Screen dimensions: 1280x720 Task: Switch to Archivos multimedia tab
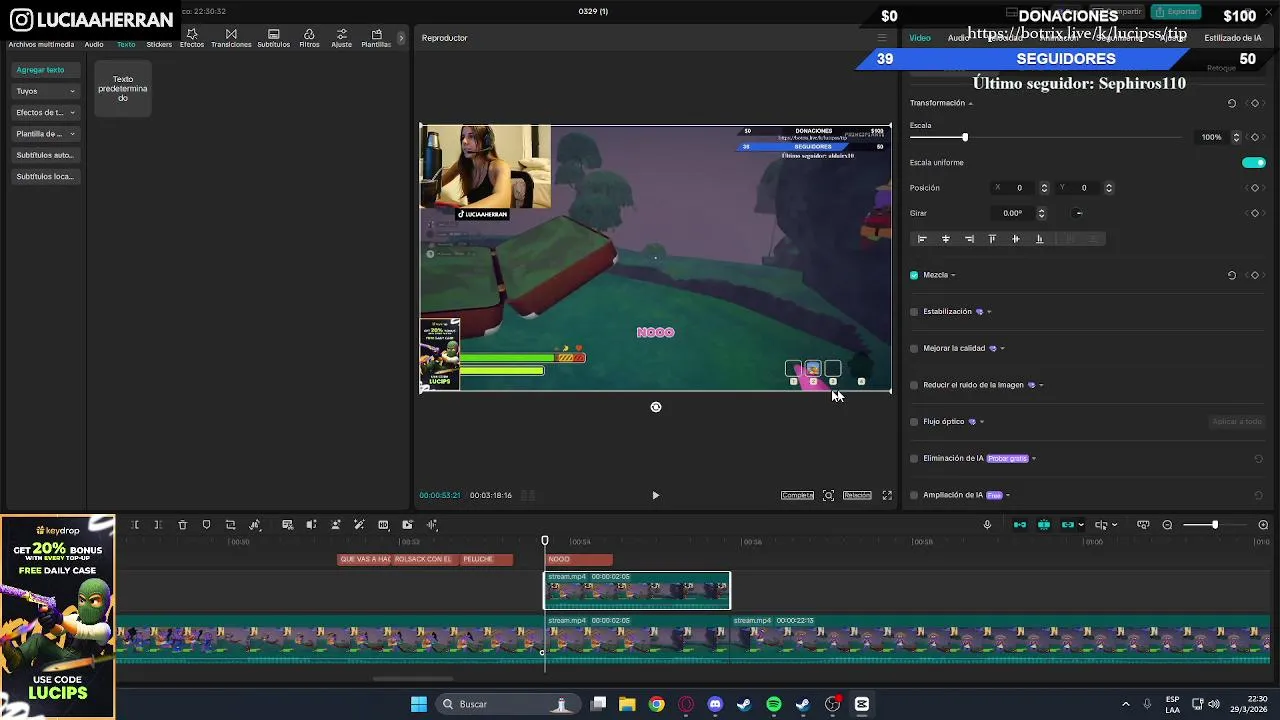(41, 44)
